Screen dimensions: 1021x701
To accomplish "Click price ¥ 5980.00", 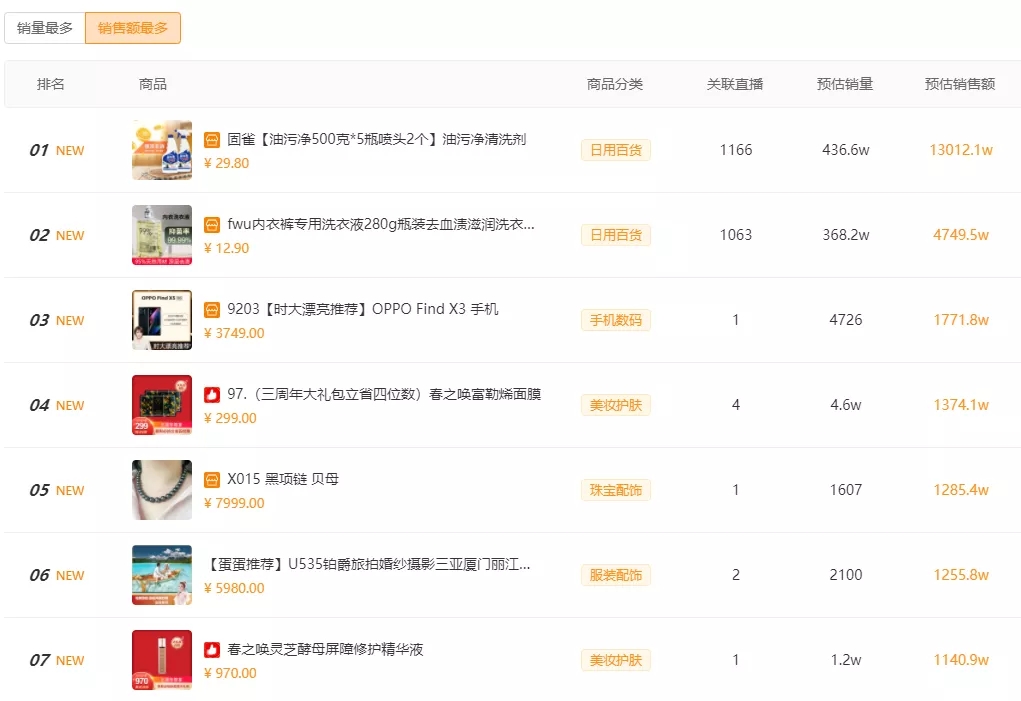I will tap(234, 588).
